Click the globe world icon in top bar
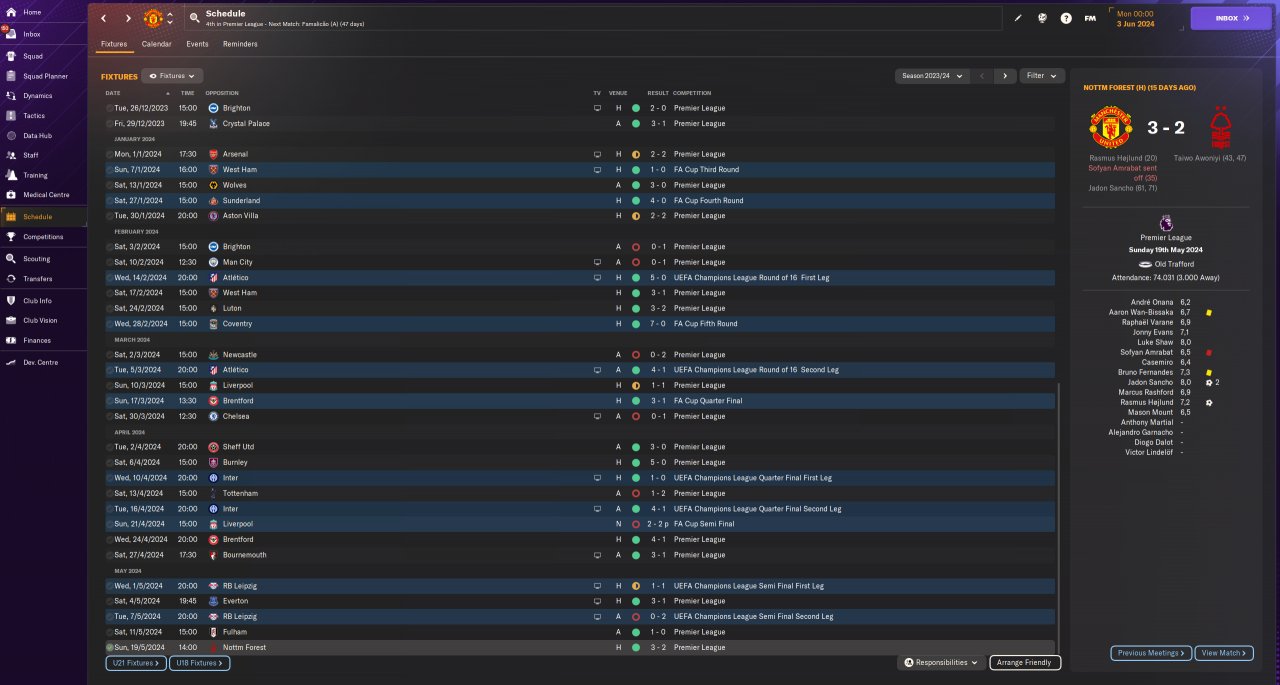 [1042, 18]
